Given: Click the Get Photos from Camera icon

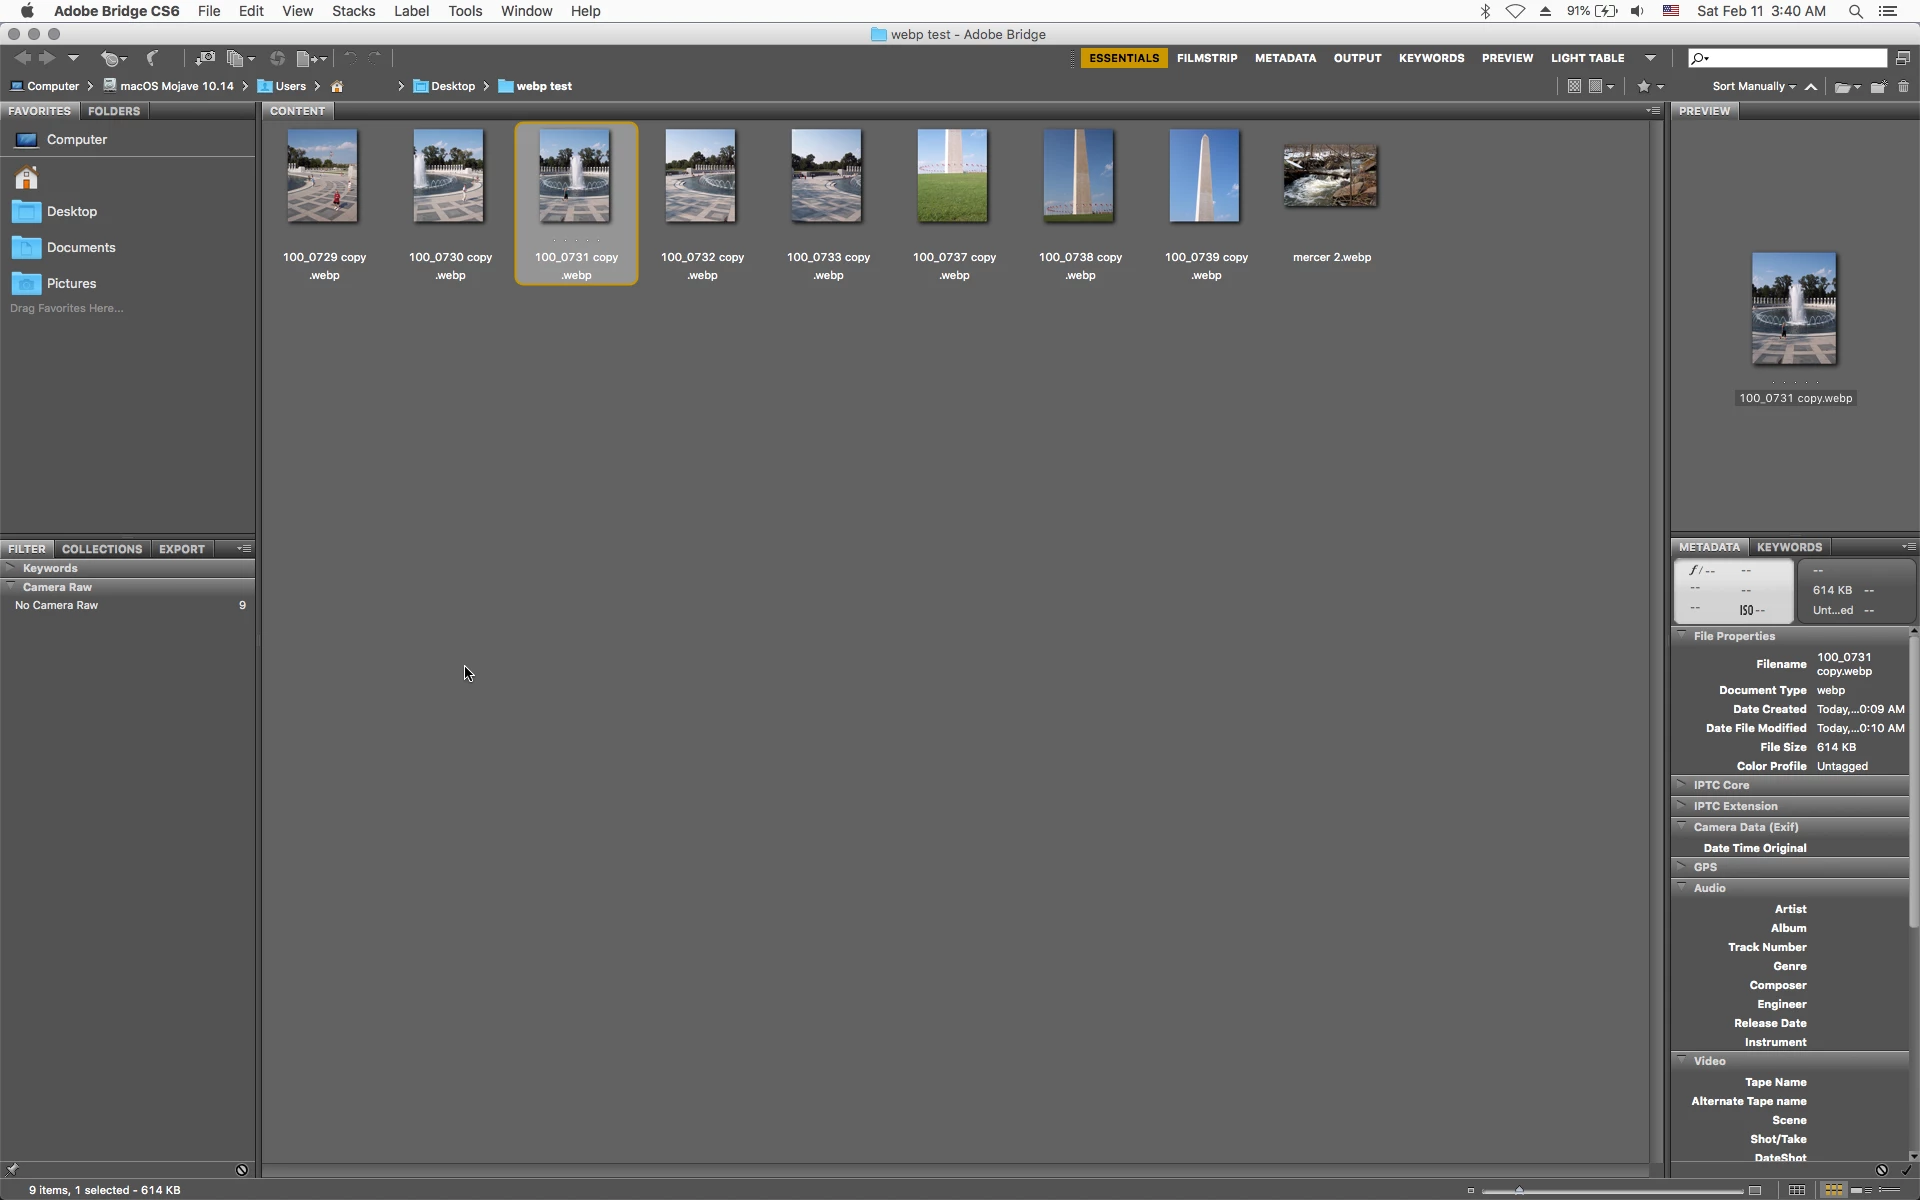Looking at the screenshot, I should pos(204,59).
